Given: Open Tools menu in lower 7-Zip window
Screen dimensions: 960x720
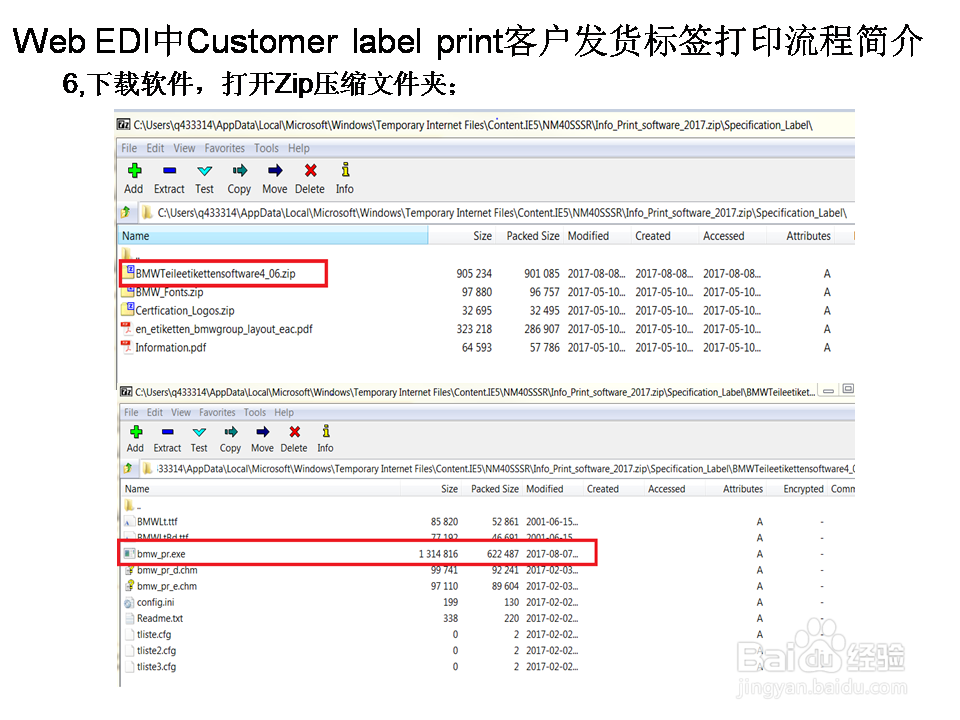Looking at the screenshot, I should 255,413.
